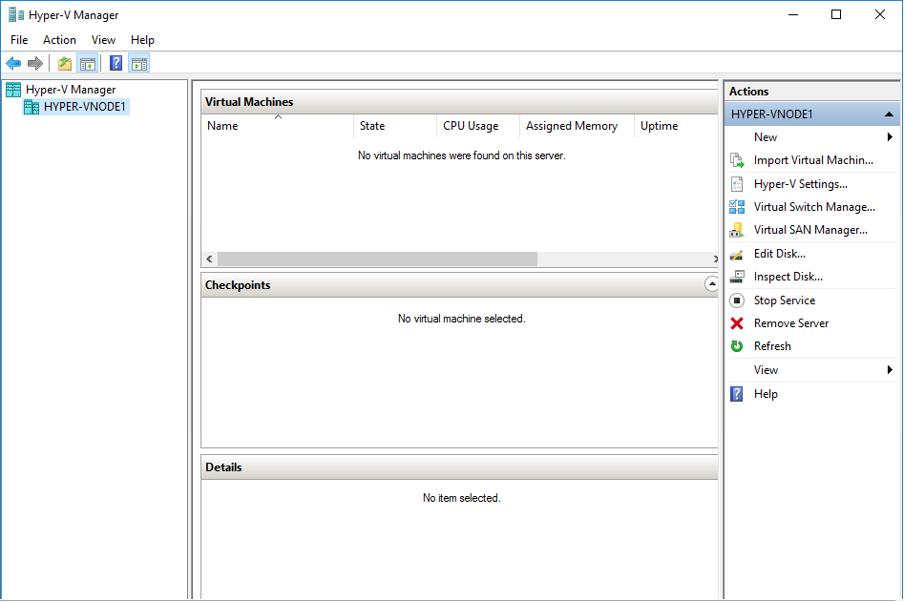
Task: Click Refresh in Actions pane
Action: click(772, 346)
